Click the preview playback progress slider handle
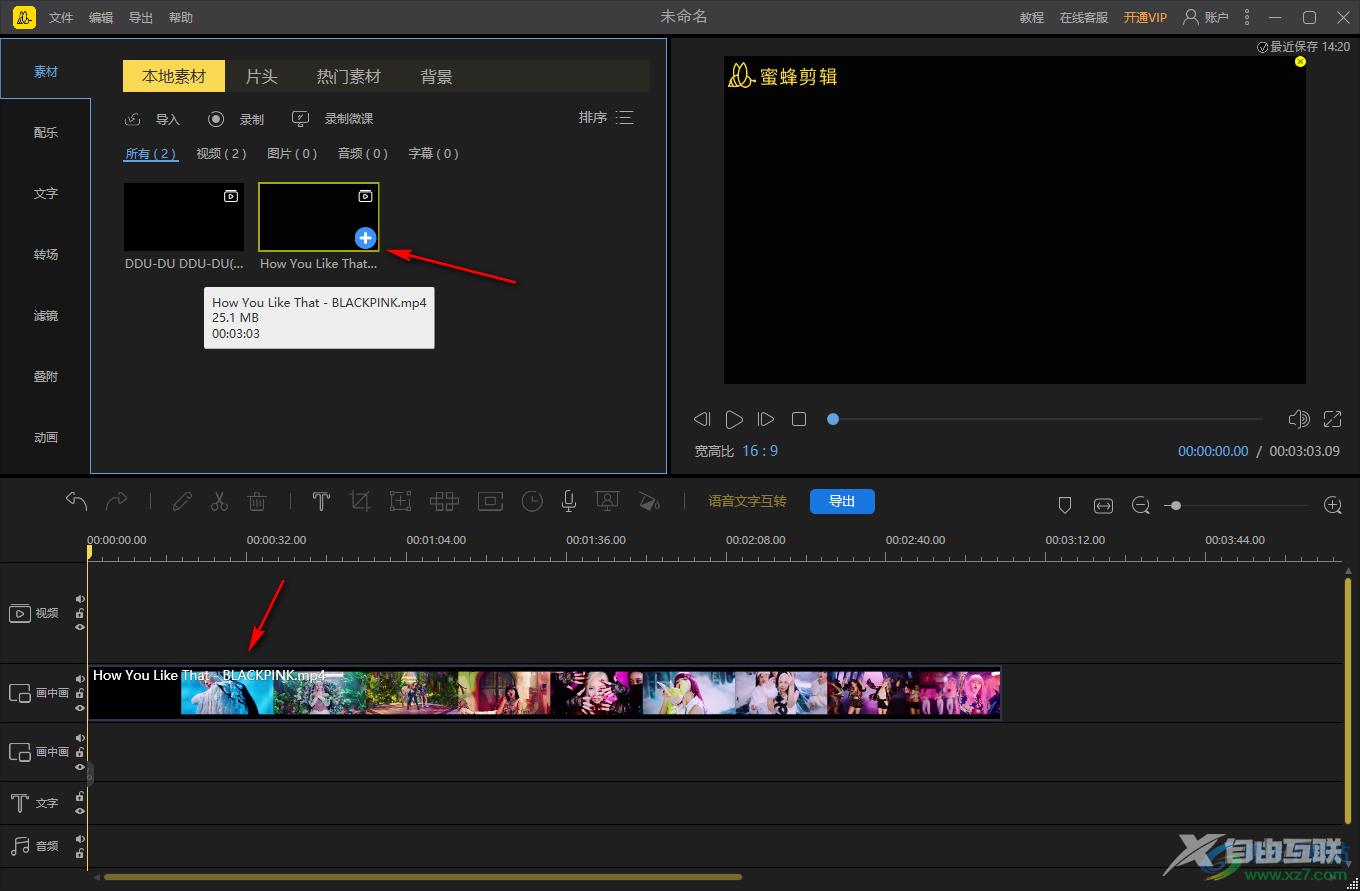The height and width of the screenshot is (891, 1360). [x=833, y=419]
